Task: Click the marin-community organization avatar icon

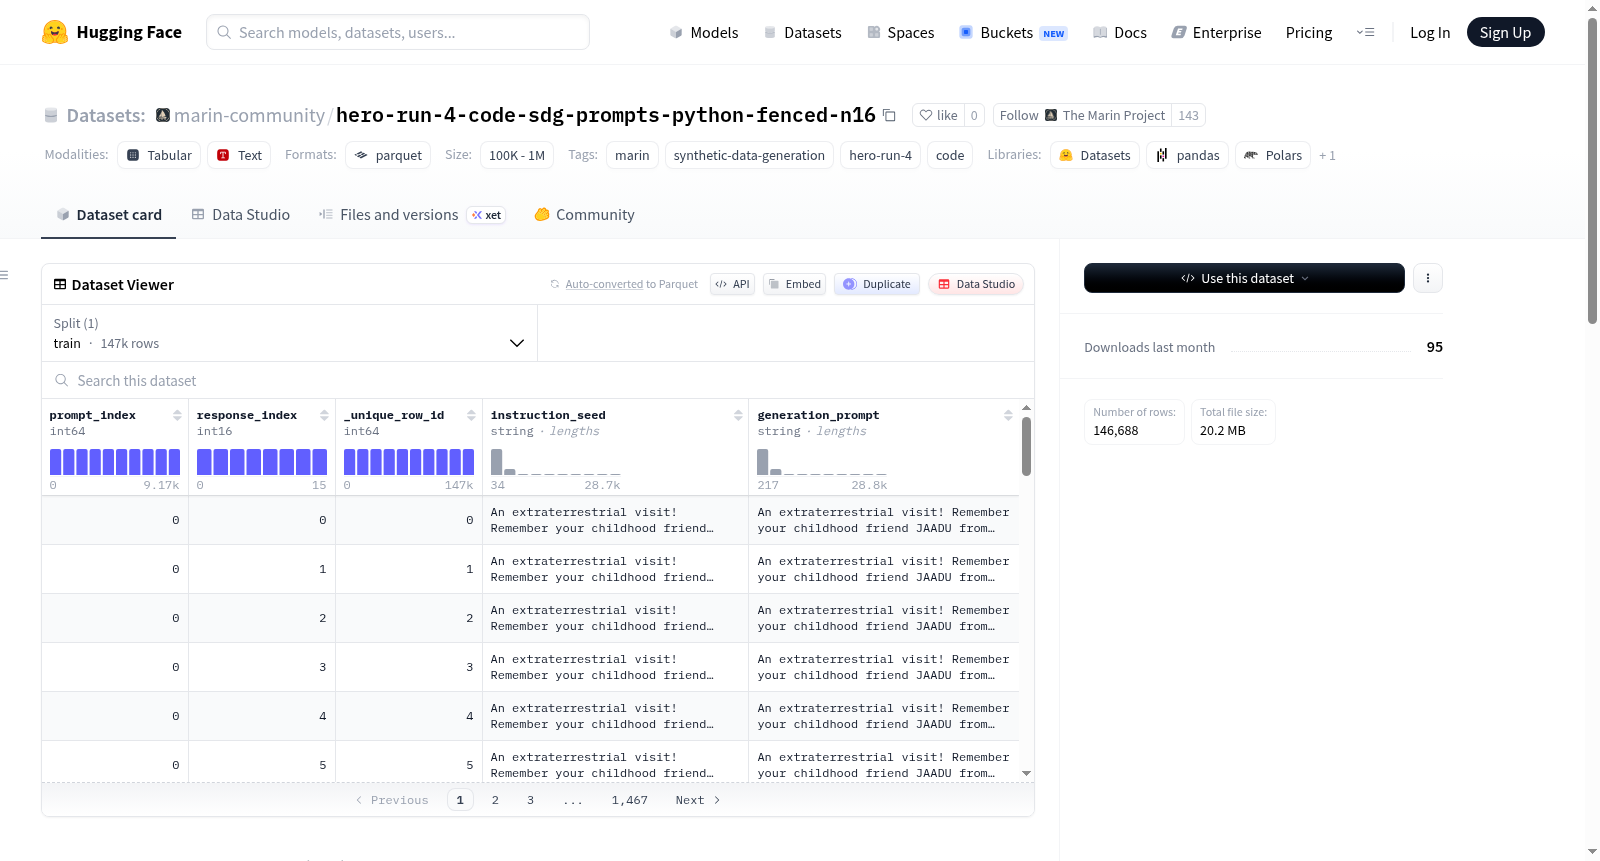Action: 163,115
